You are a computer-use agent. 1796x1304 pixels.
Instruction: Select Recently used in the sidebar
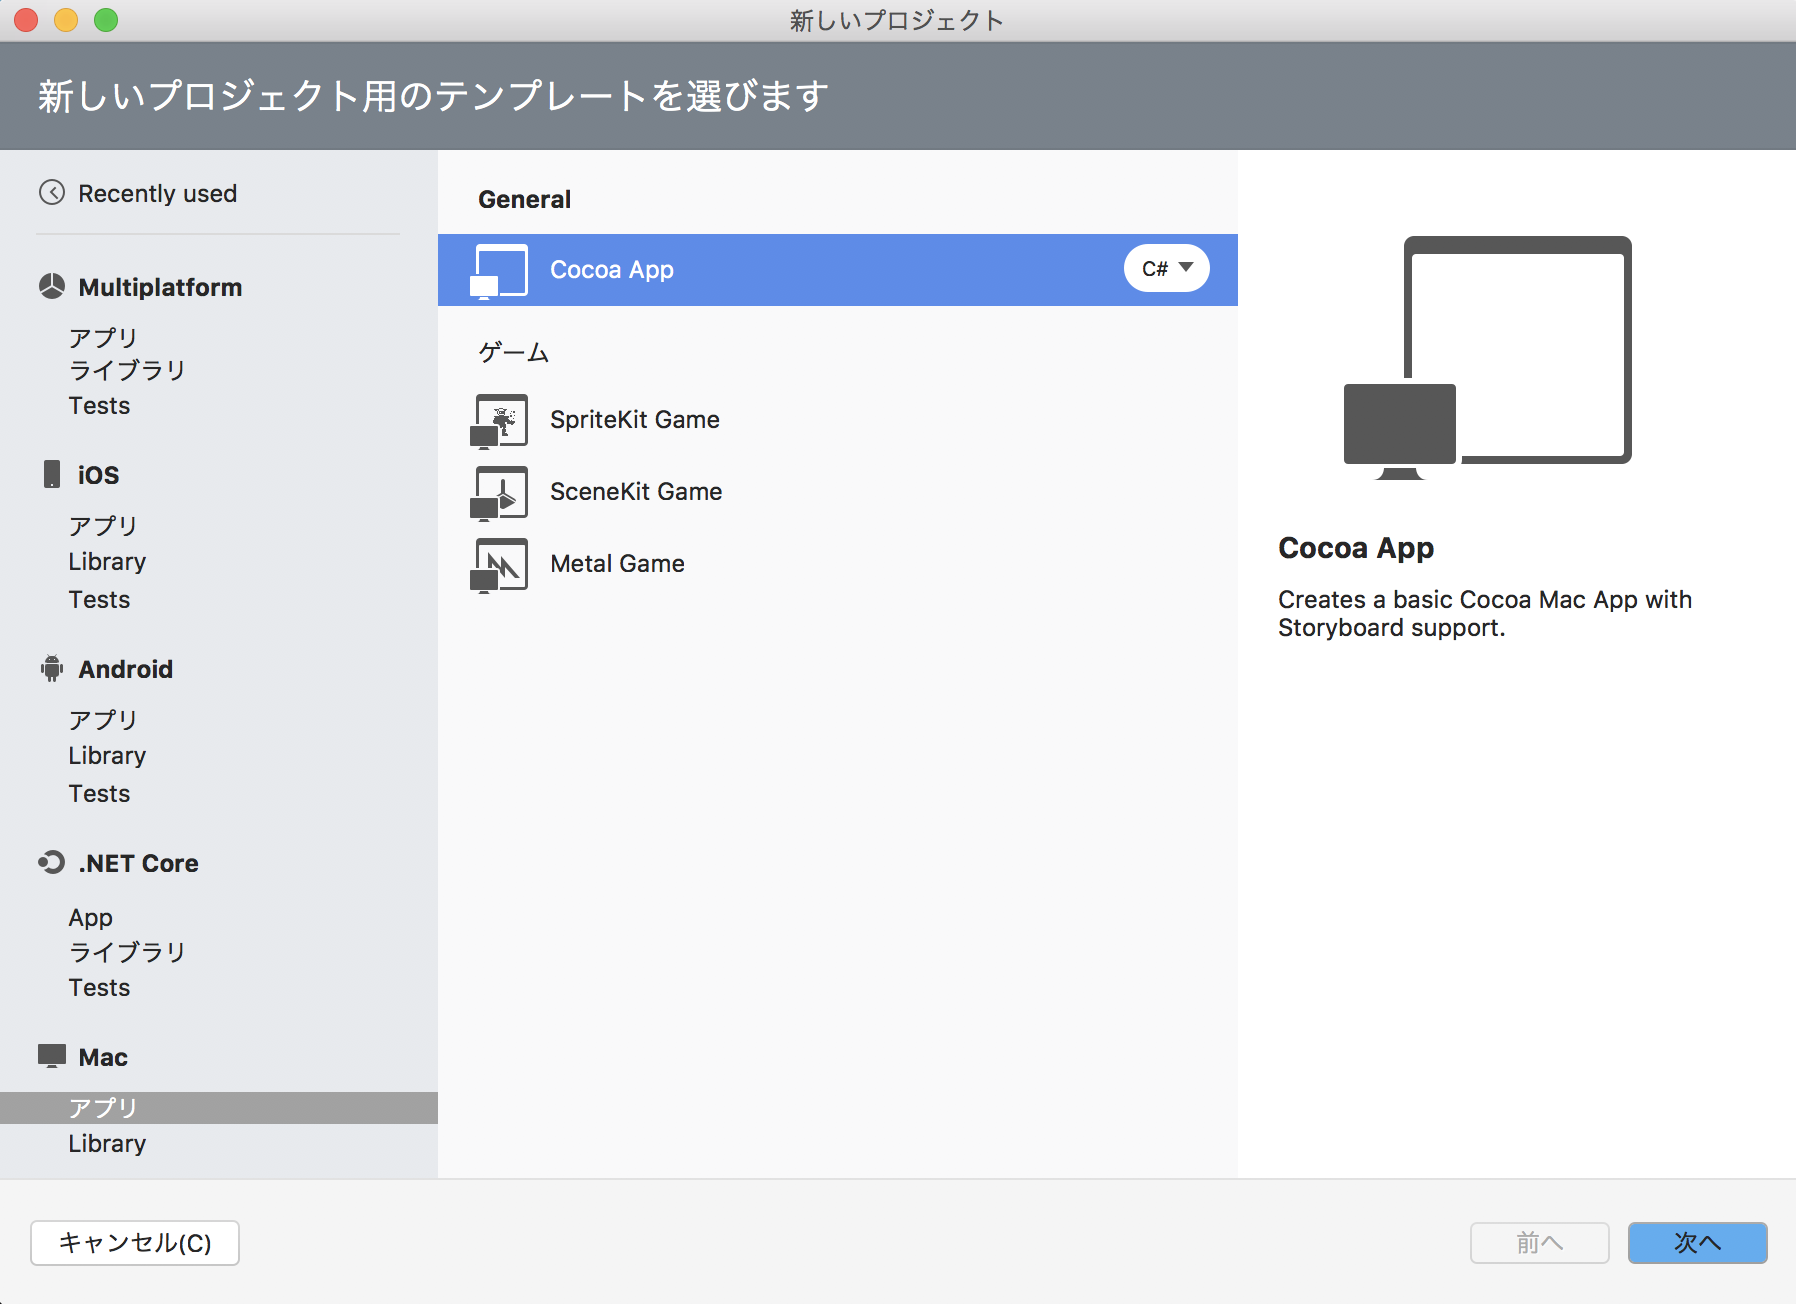158,193
